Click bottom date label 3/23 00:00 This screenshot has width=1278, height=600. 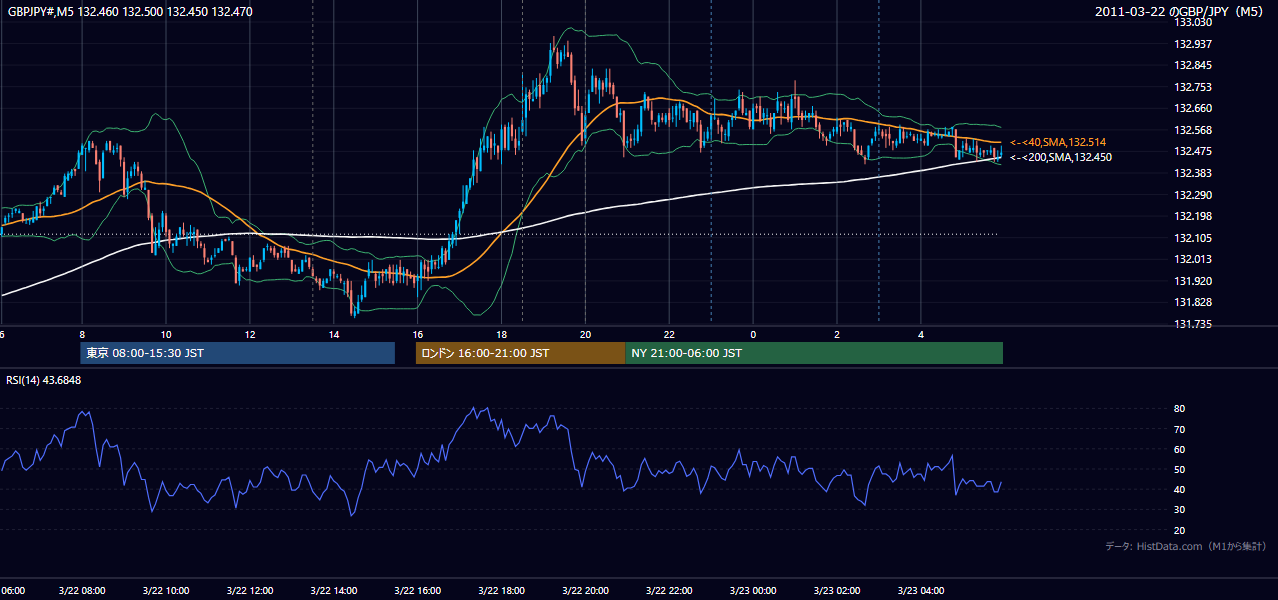point(753,591)
